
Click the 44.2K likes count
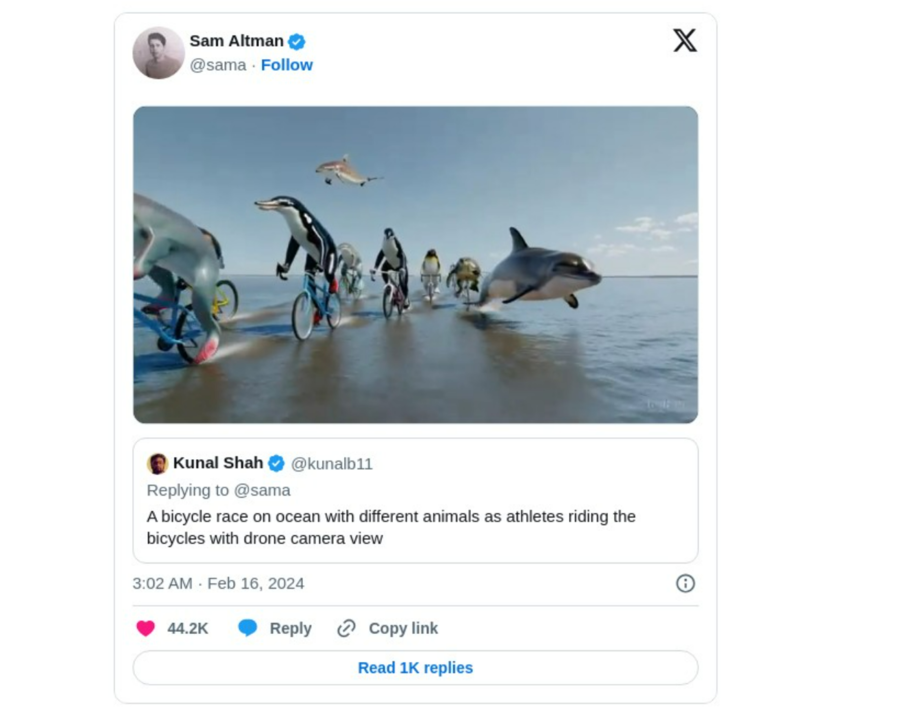coord(188,628)
